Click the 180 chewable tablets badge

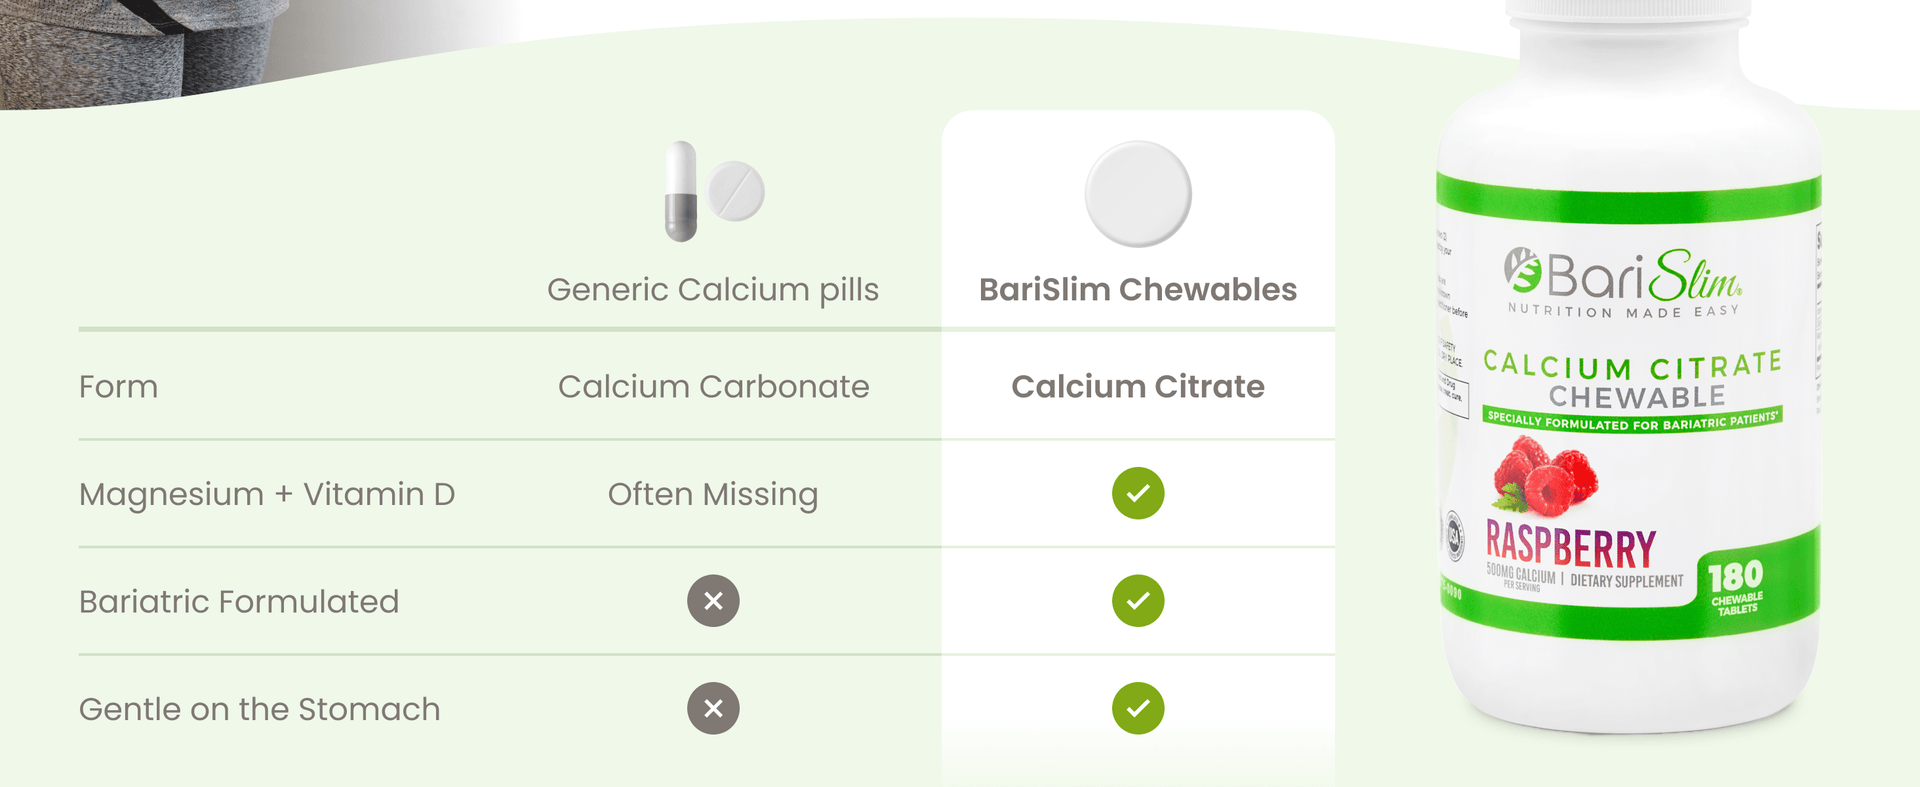tap(1736, 587)
